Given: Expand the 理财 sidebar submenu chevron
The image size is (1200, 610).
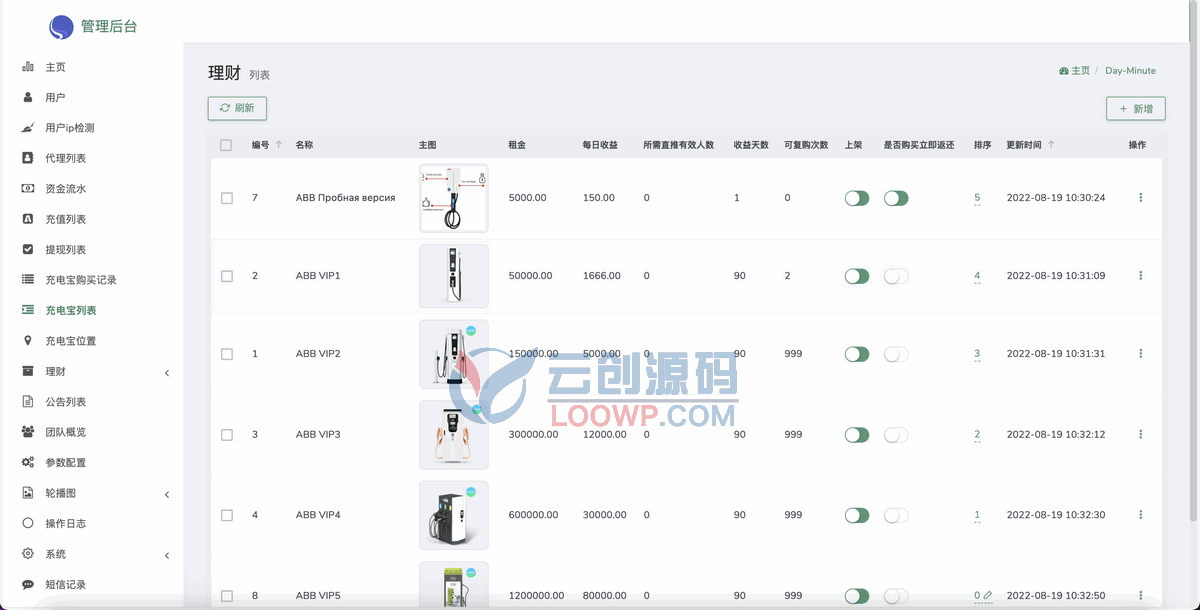Looking at the screenshot, I should click(x=167, y=373).
